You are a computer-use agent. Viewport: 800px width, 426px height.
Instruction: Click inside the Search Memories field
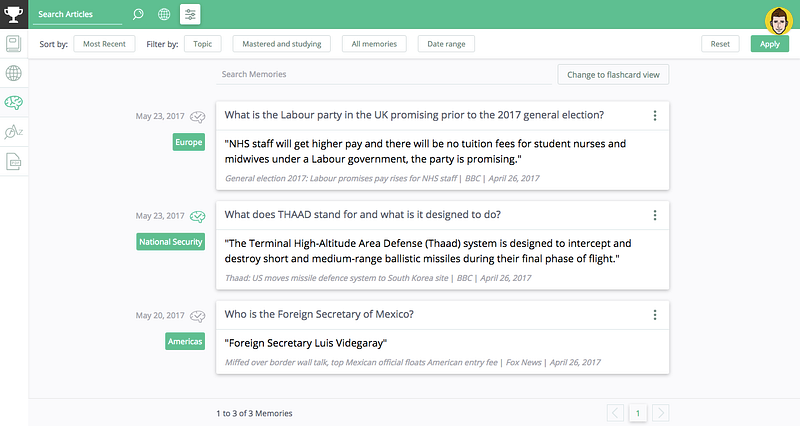pos(380,74)
